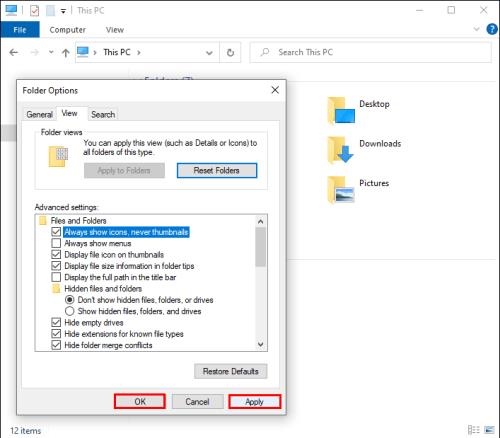Click the Up directory arrow
Screen dimensions: 500x438
point(66,53)
